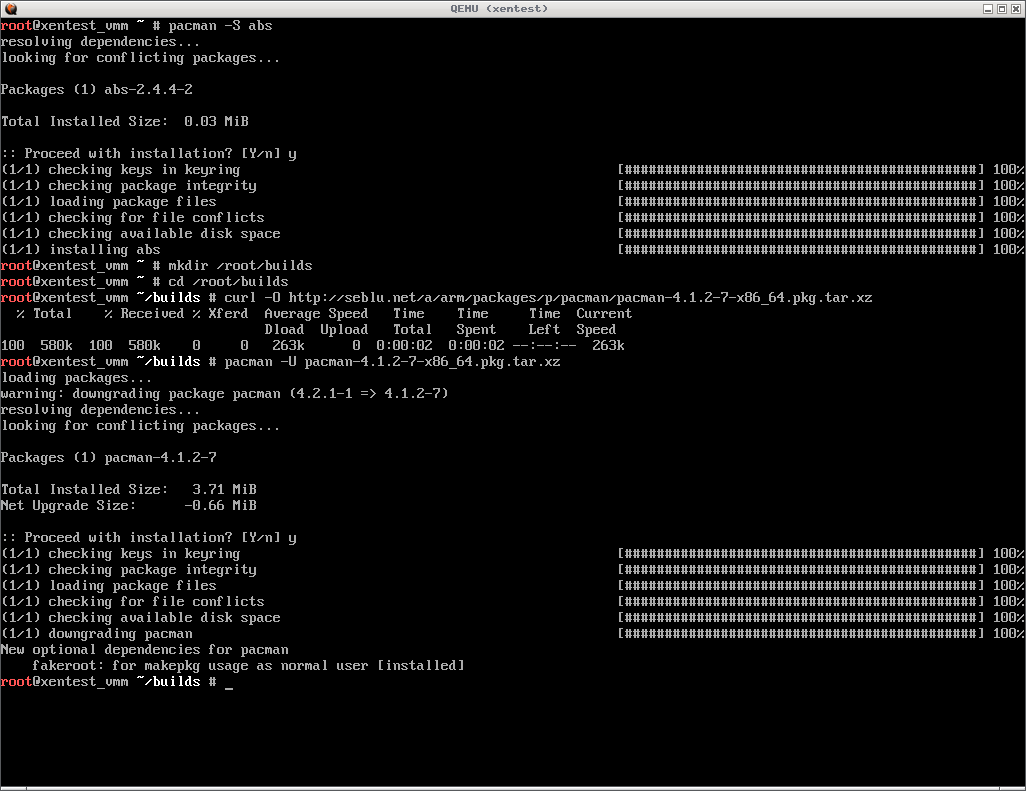
Task: Click the fakeroot optional dependency line
Action: pyautogui.click(x=248, y=666)
